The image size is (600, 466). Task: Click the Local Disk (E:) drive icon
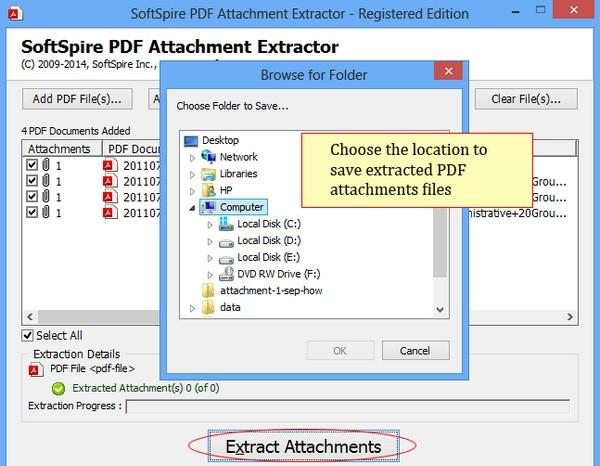226,259
